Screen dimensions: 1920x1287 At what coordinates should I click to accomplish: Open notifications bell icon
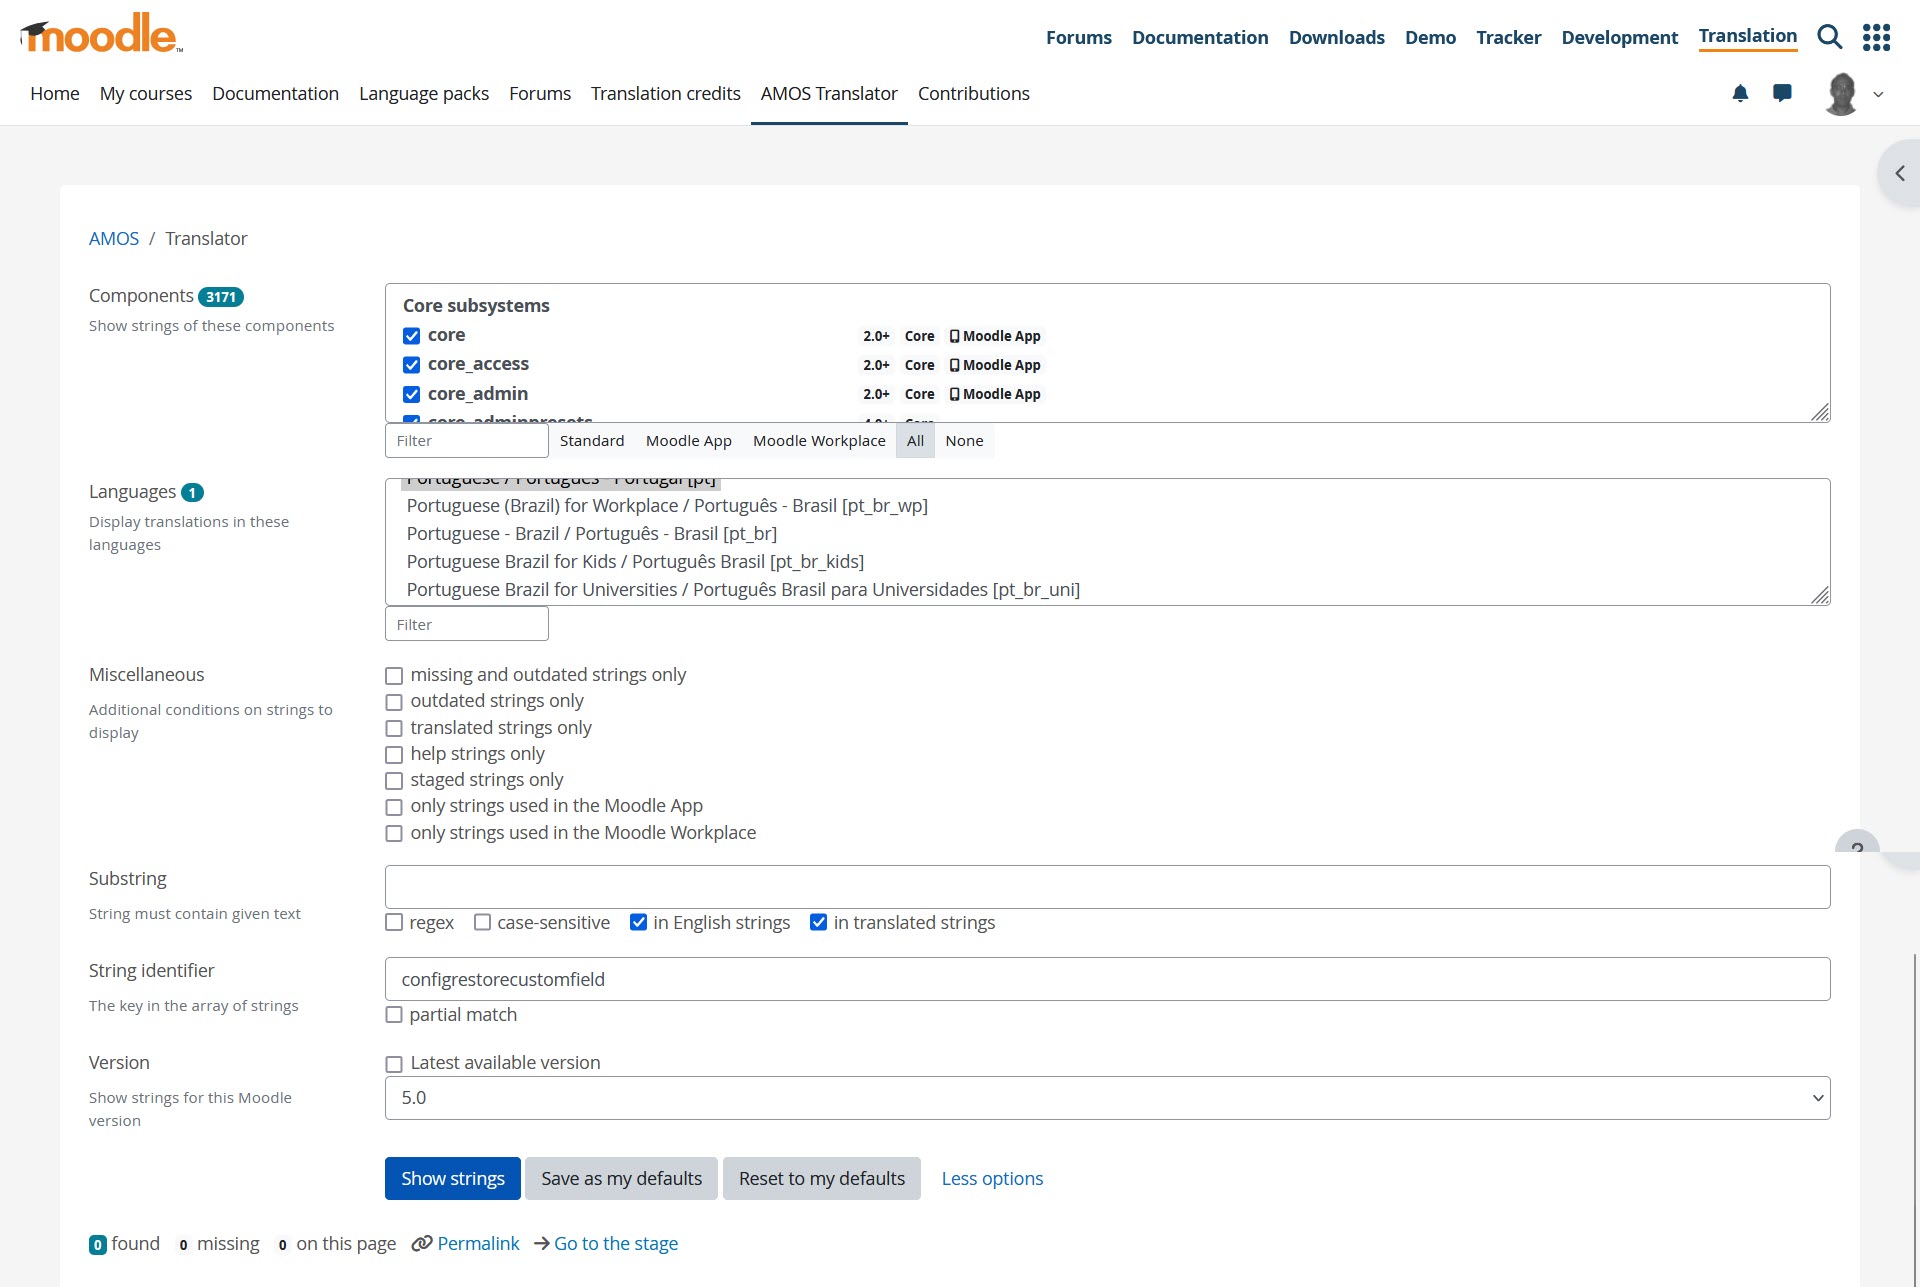coord(1740,93)
